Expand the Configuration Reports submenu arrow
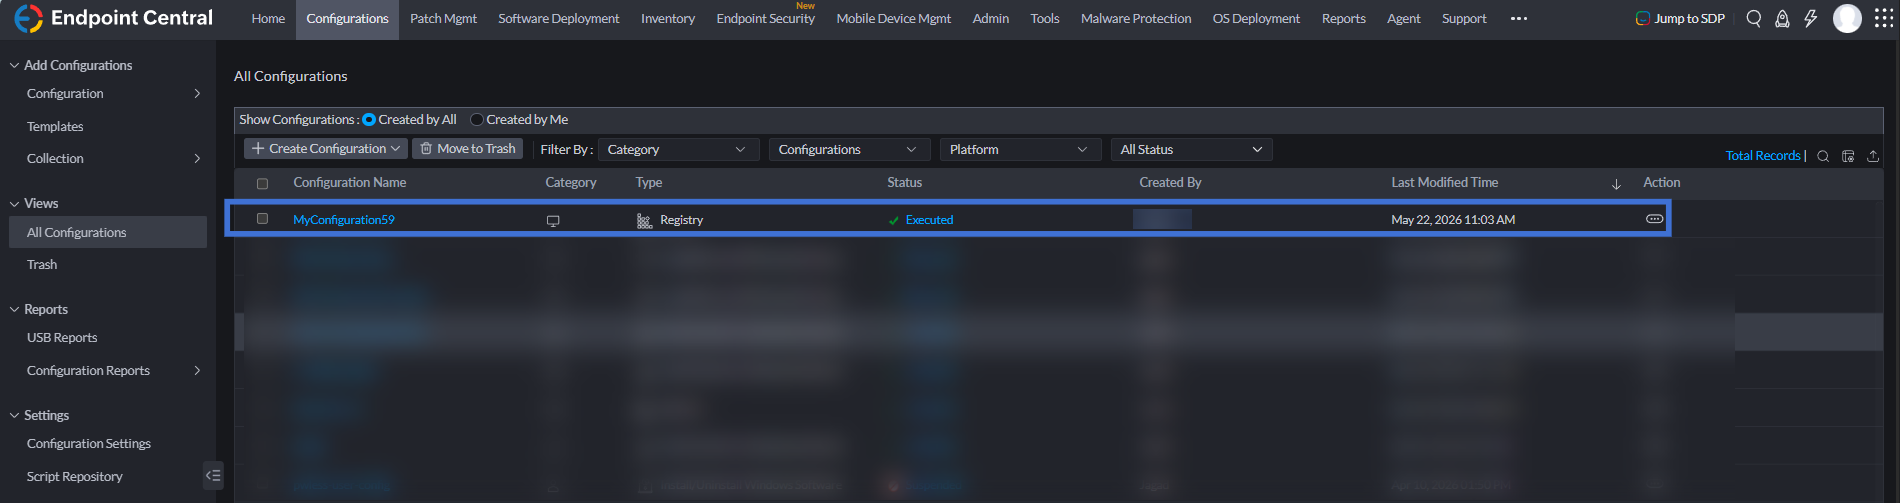The image size is (1900, 503). pos(197,370)
